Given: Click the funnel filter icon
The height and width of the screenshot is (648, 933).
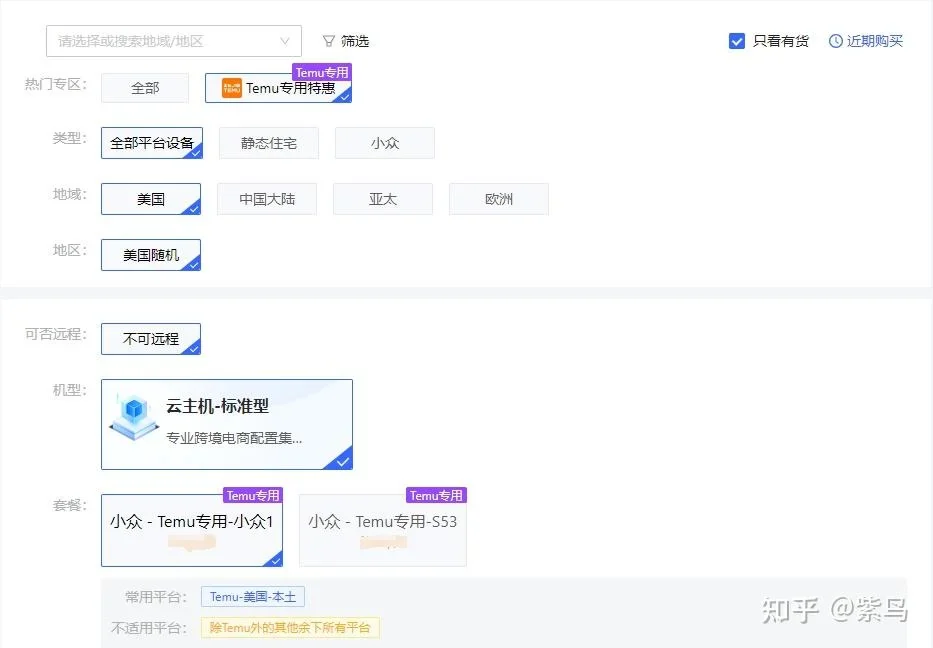Looking at the screenshot, I should (328, 41).
